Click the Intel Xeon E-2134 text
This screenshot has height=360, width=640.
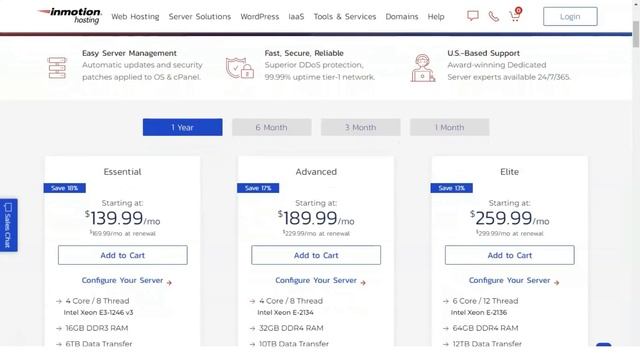[x=285, y=312]
